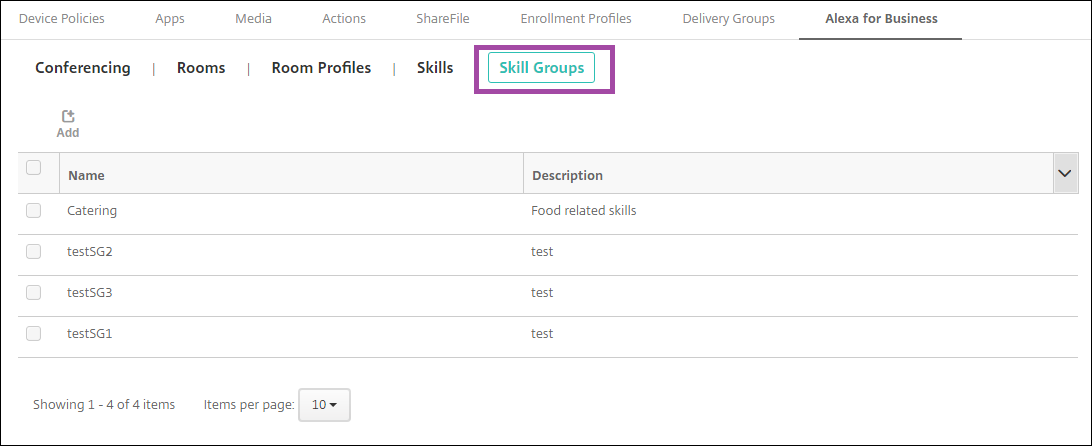Check the Catering row checkbox
The height and width of the screenshot is (446, 1092).
point(34,211)
